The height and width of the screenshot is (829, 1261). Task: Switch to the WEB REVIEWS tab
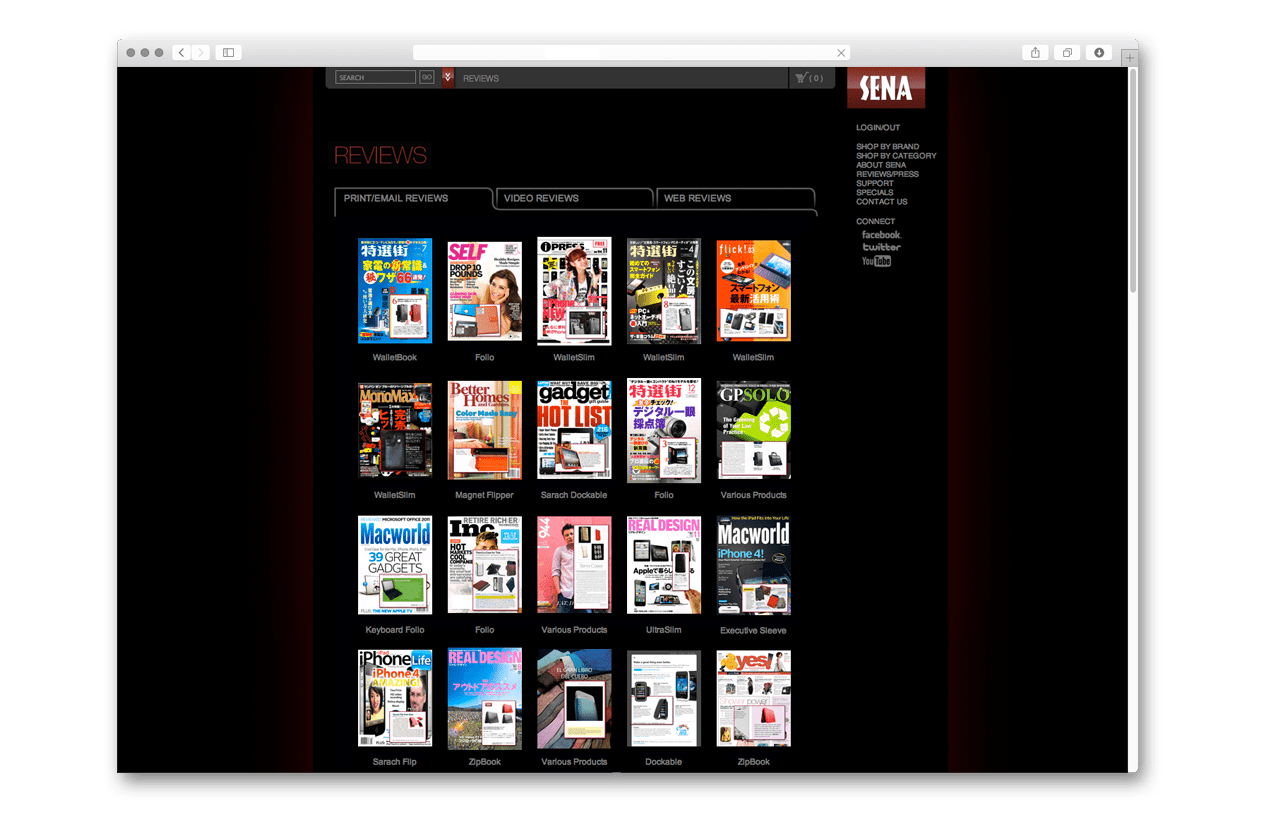(735, 199)
